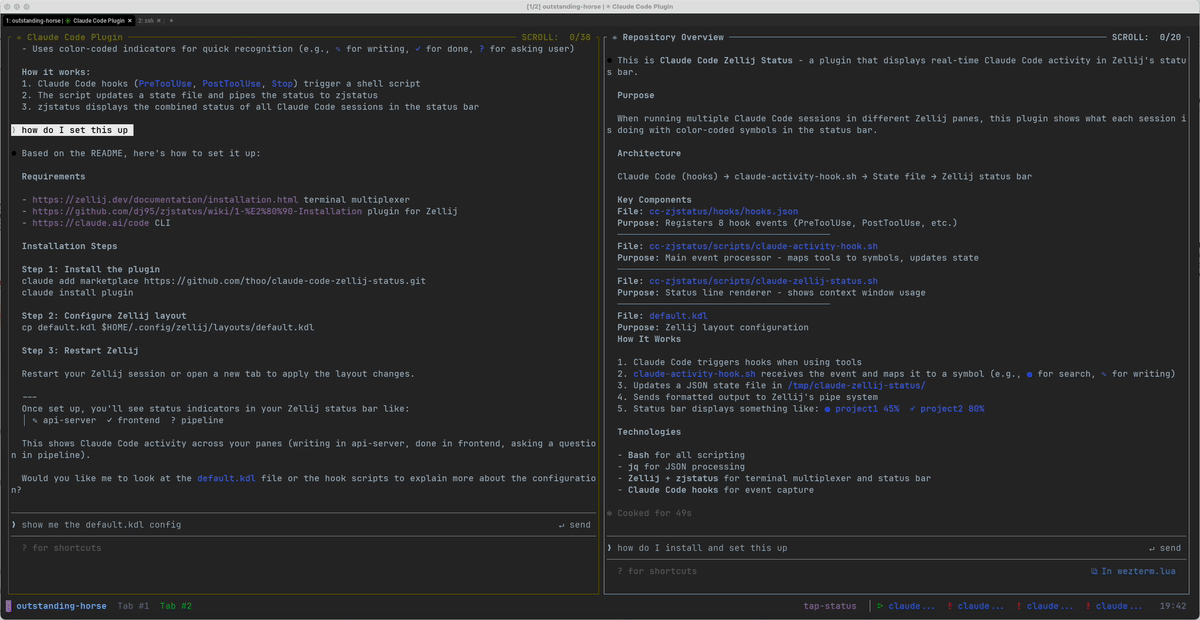
Task: Click send in the right pane
Action: pyautogui.click(x=1165, y=548)
